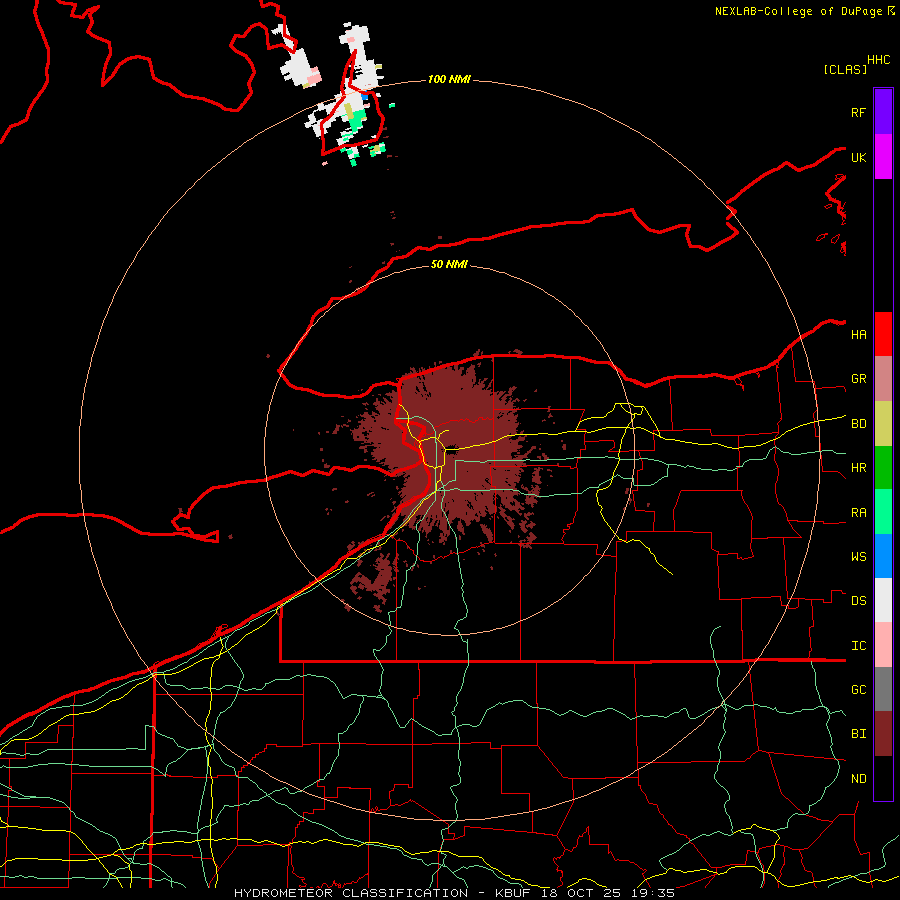
Task: Click the HHC product code text
Action: click(879, 60)
